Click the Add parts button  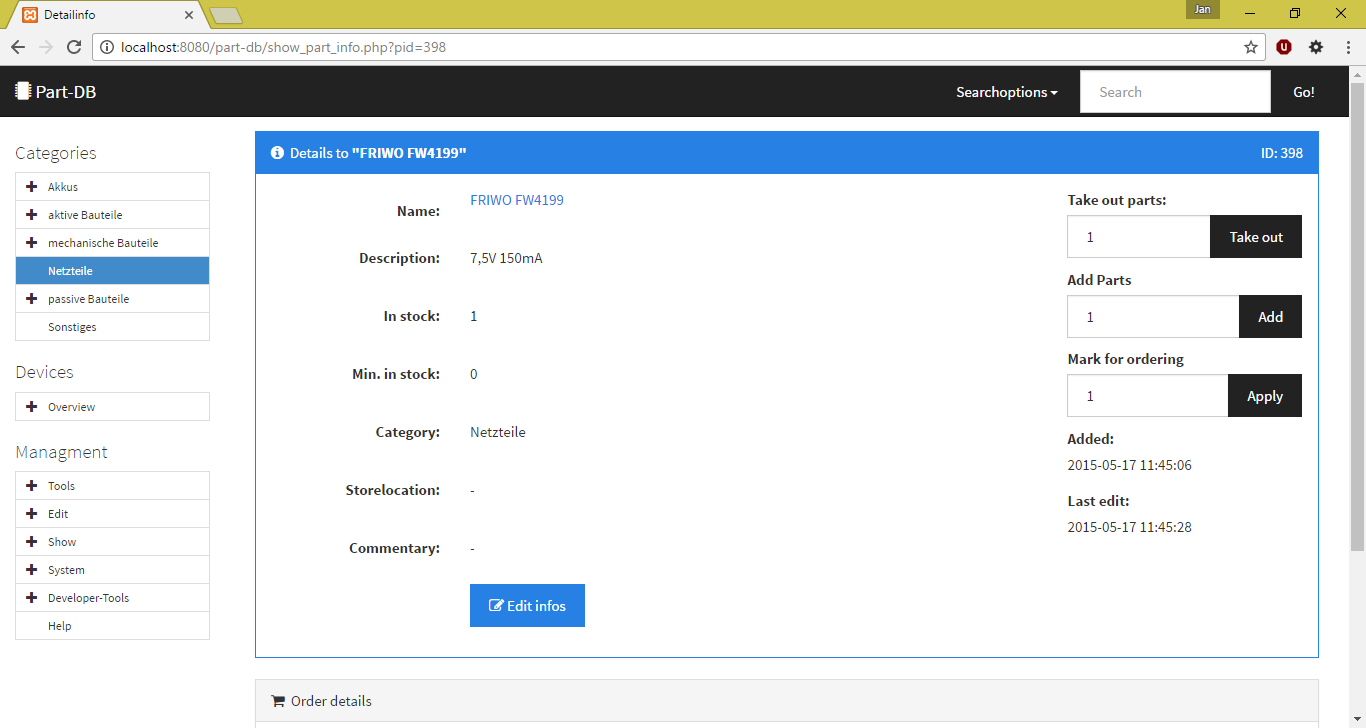coord(1270,317)
